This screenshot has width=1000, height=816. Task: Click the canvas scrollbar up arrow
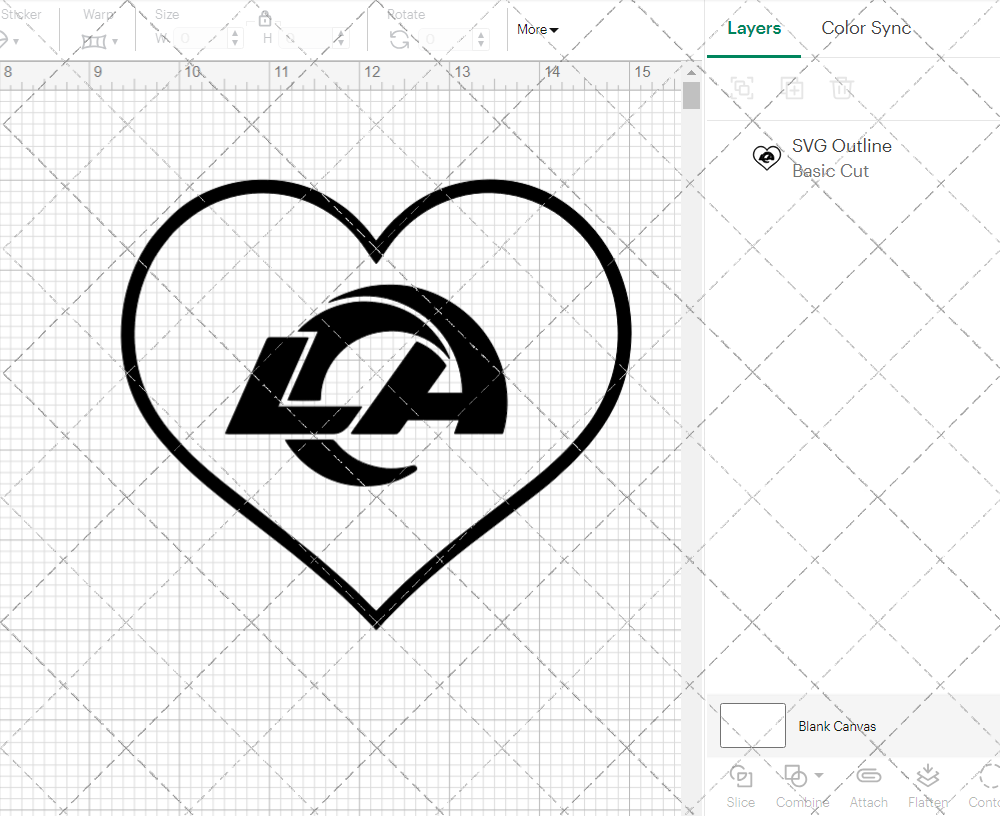(691, 72)
